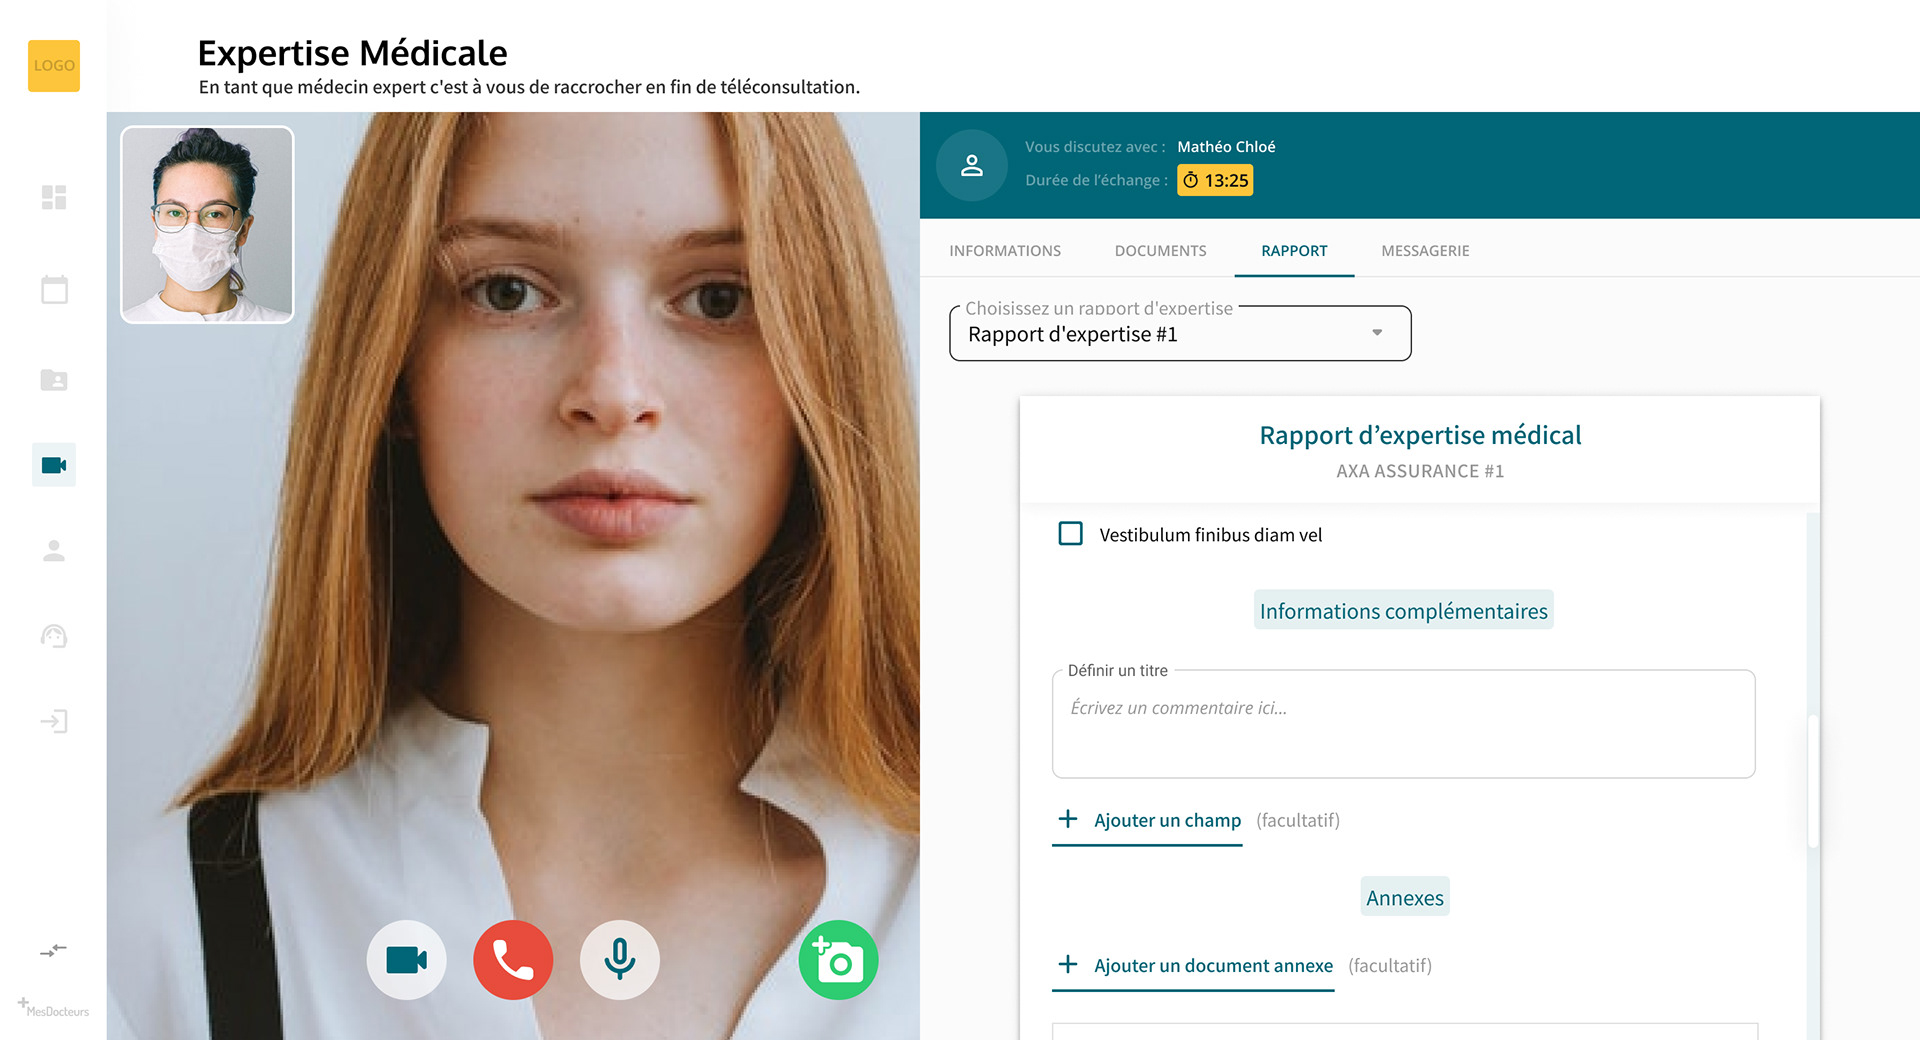Open the support headset sidebar icon
The image size is (1920, 1040).
54,636
